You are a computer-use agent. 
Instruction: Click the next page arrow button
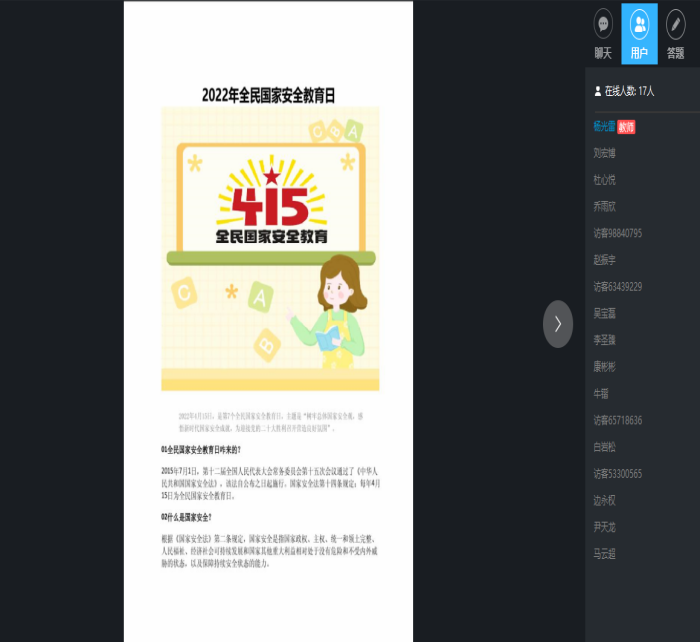click(558, 324)
